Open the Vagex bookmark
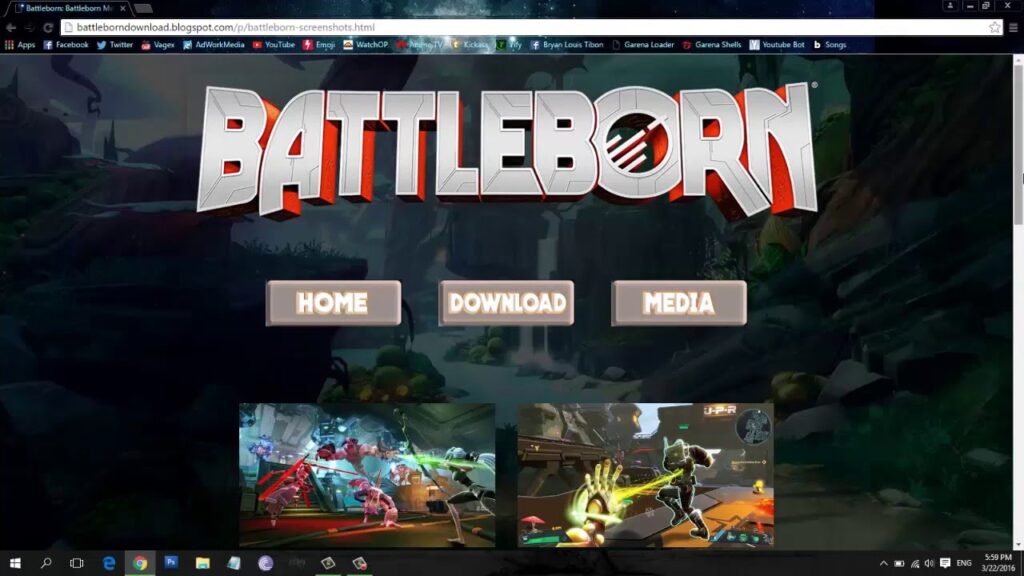Screen dimensions: 1024x576 click(x=158, y=45)
